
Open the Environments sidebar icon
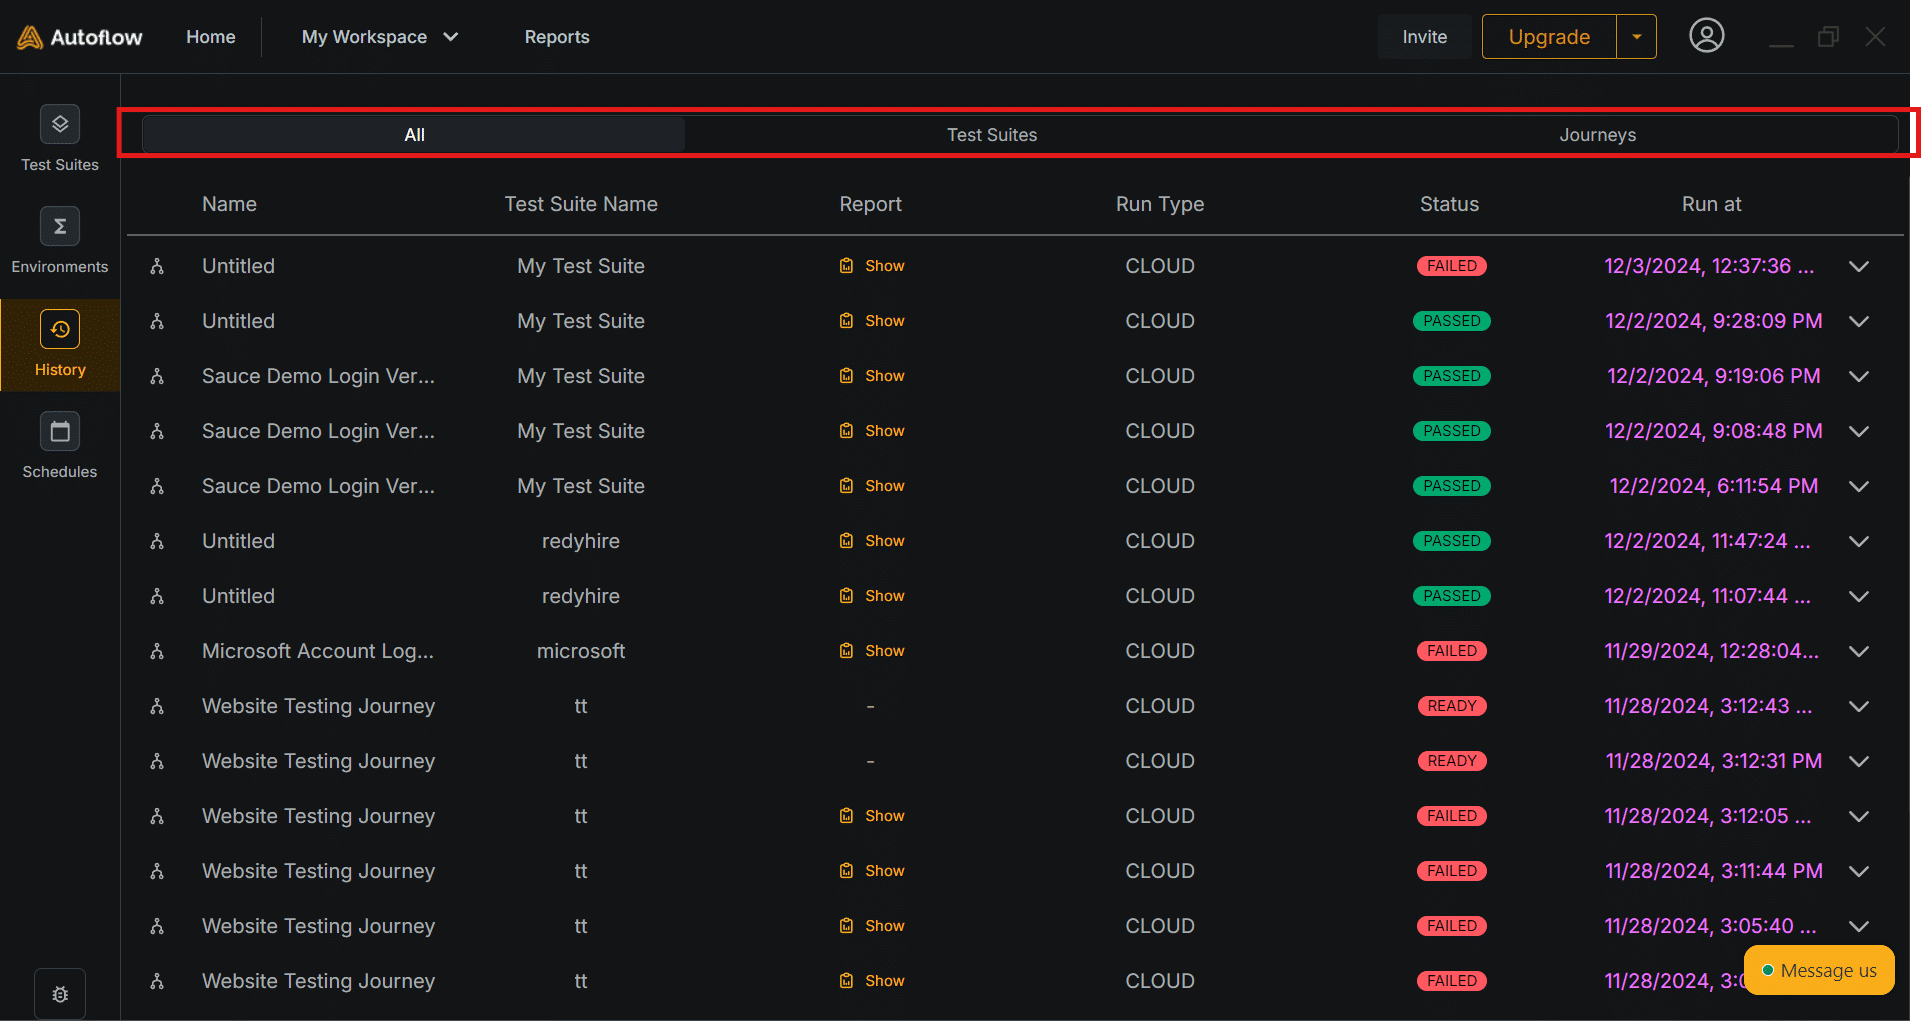click(x=60, y=227)
